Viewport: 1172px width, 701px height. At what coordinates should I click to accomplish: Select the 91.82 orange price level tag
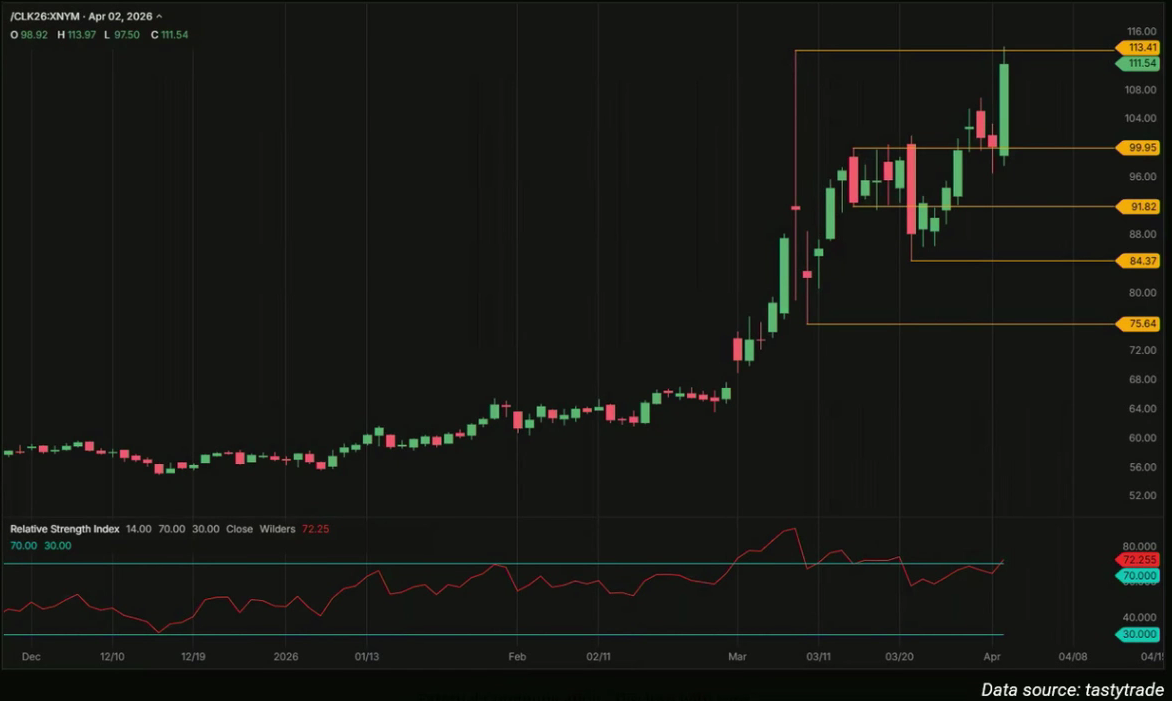1138,207
